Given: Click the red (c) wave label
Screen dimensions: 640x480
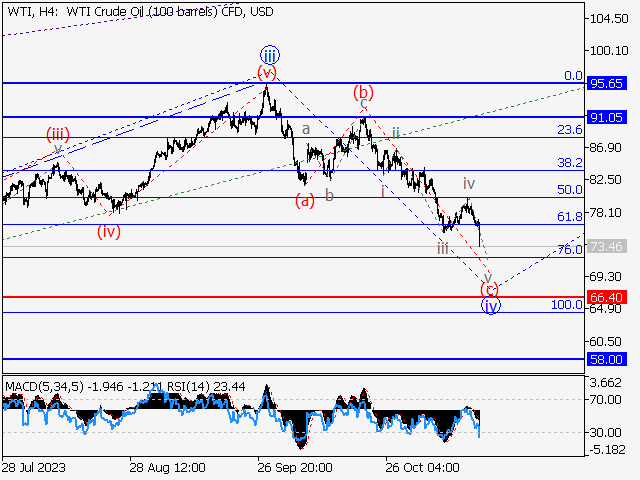Looking at the screenshot, I should pos(489,289).
